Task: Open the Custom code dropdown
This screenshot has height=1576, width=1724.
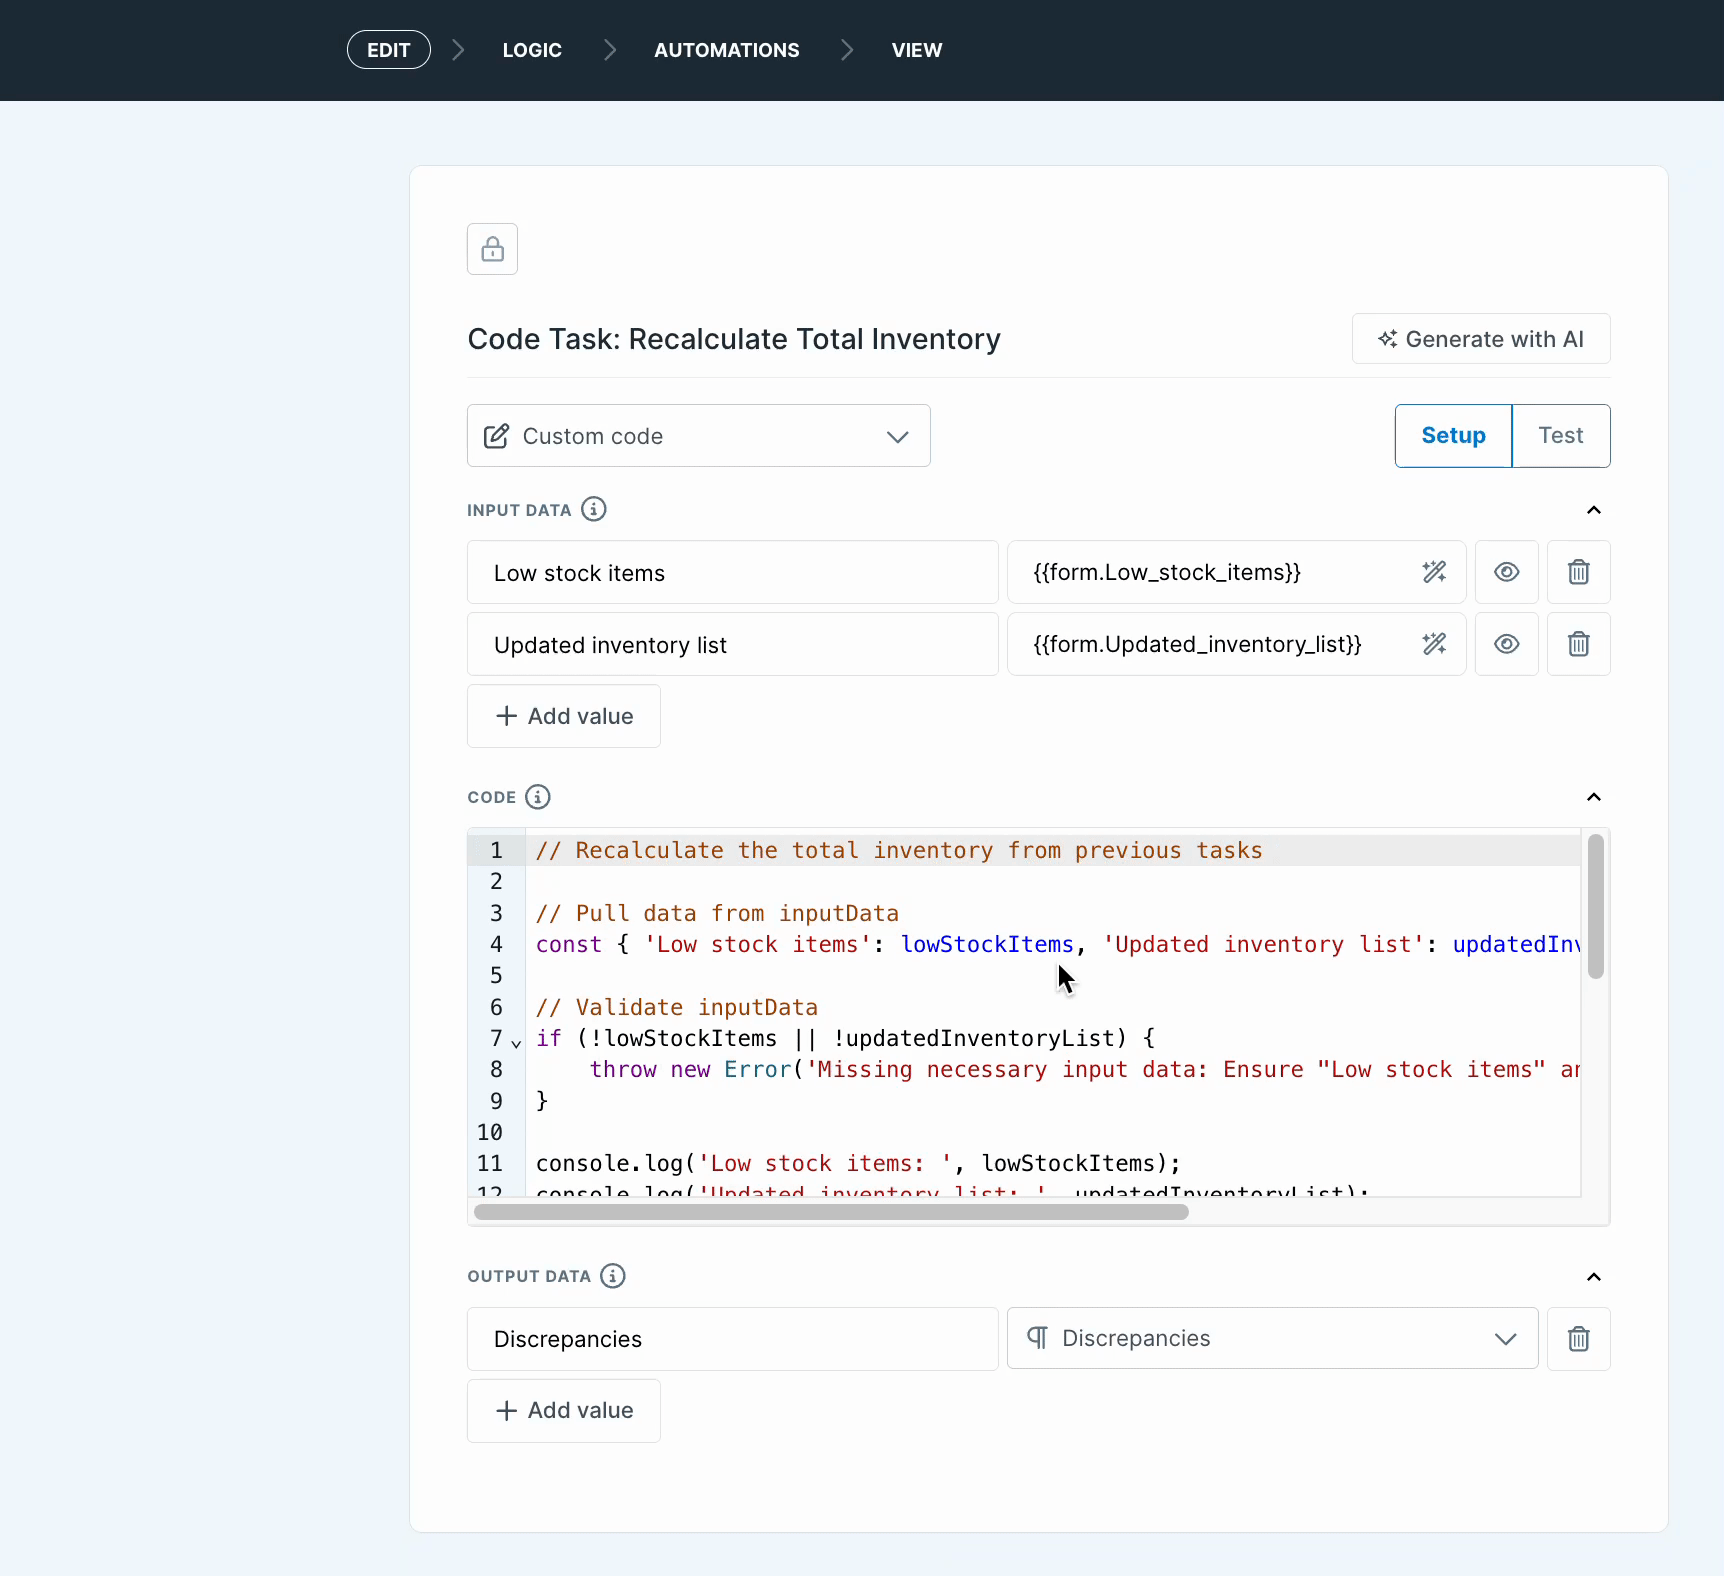Action: point(698,436)
